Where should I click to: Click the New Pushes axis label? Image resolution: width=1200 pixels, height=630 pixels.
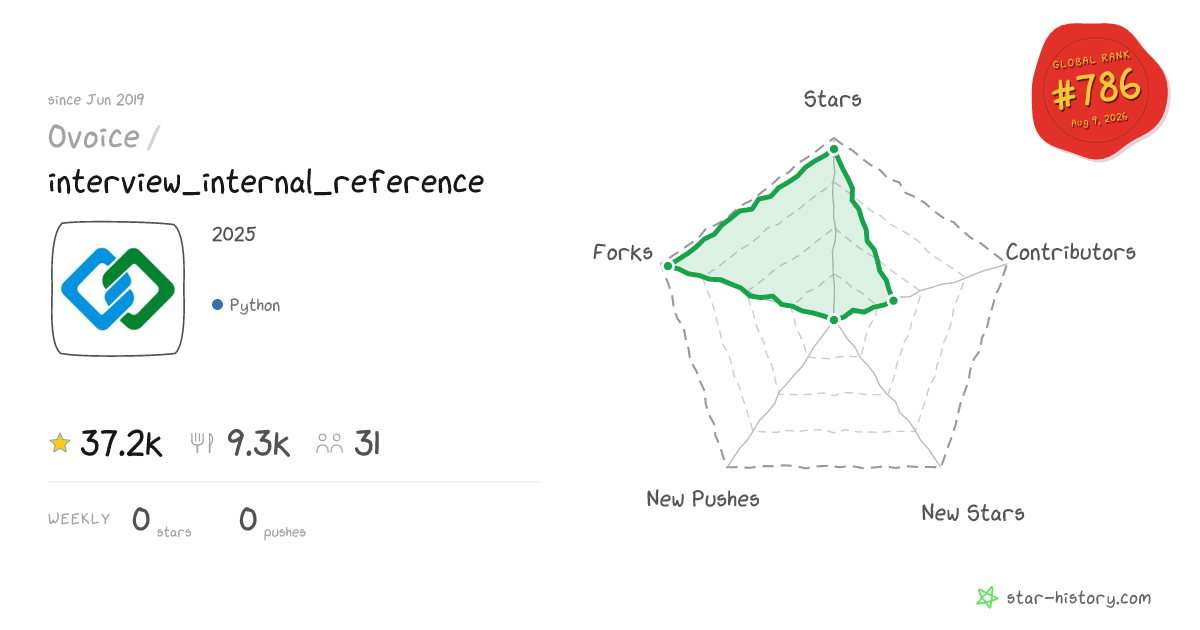(703, 498)
